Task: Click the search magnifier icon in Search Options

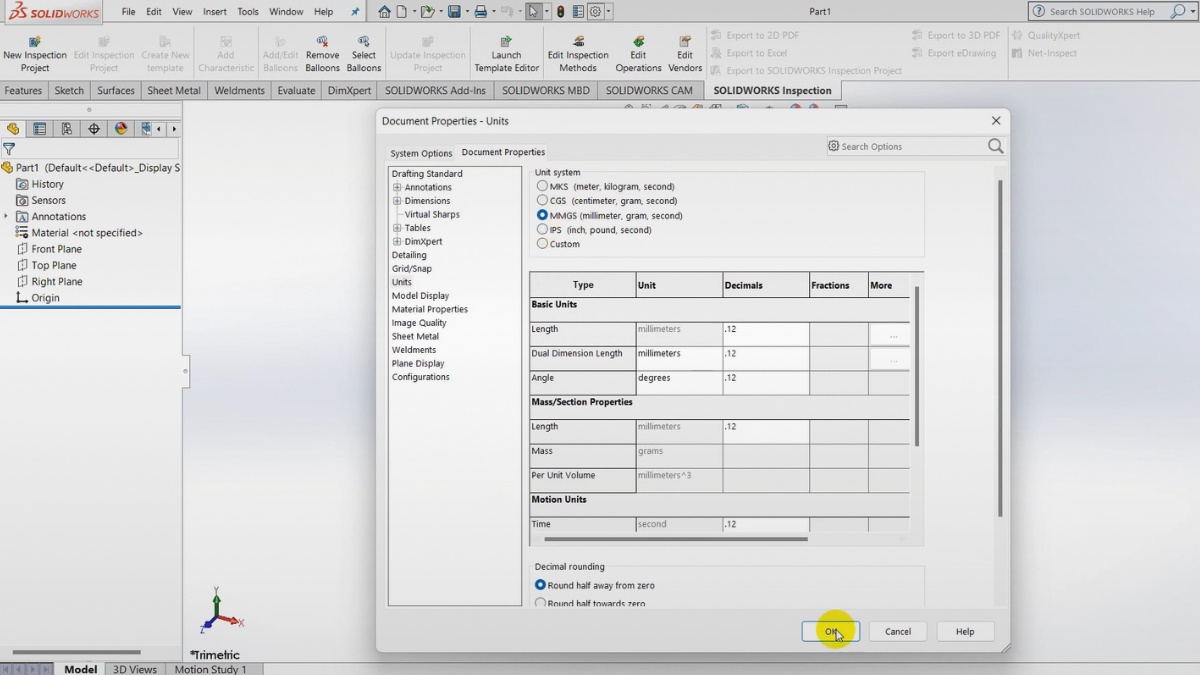Action: click(995, 146)
